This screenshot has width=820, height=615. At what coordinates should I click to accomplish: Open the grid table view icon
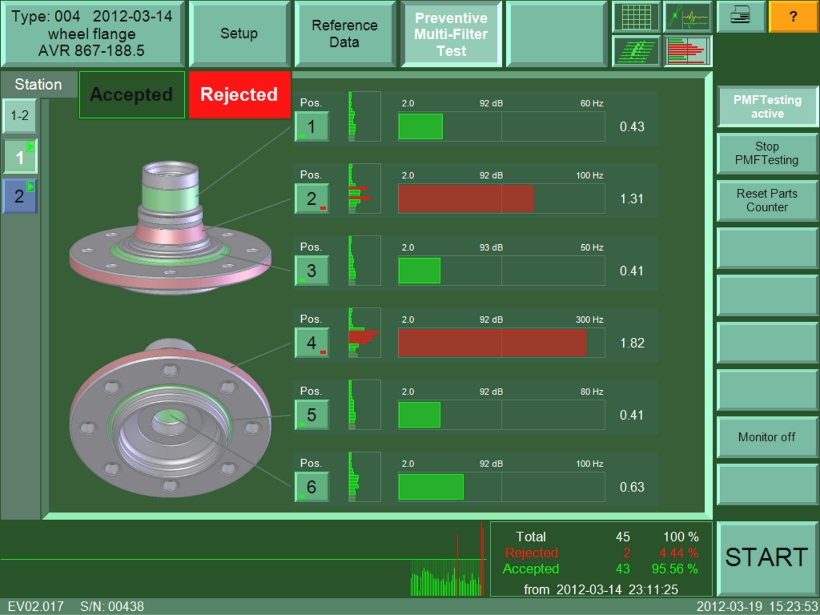[637, 17]
